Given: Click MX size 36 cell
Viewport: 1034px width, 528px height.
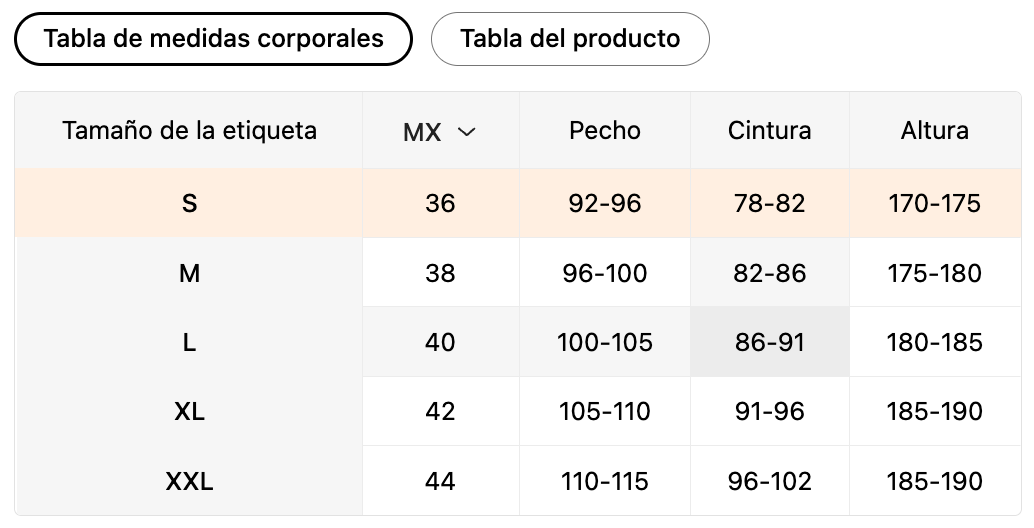Looking at the screenshot, I should [440, 204].
